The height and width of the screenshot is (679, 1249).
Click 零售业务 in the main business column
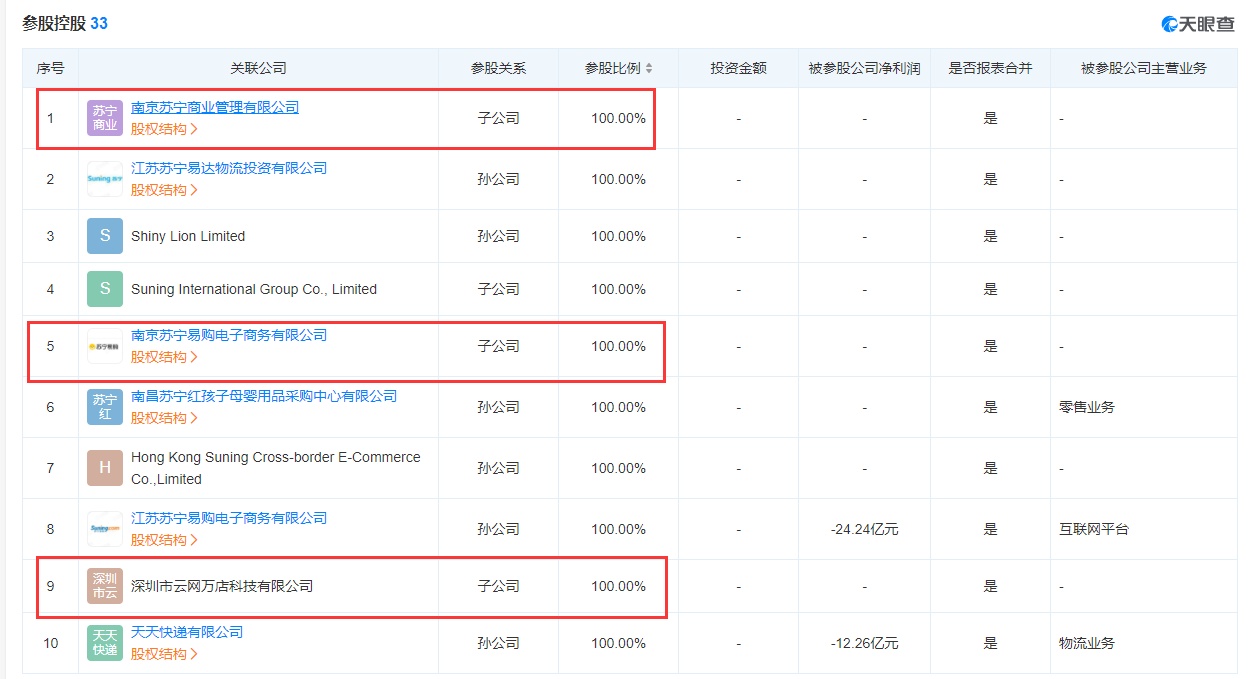point(1087,407)
